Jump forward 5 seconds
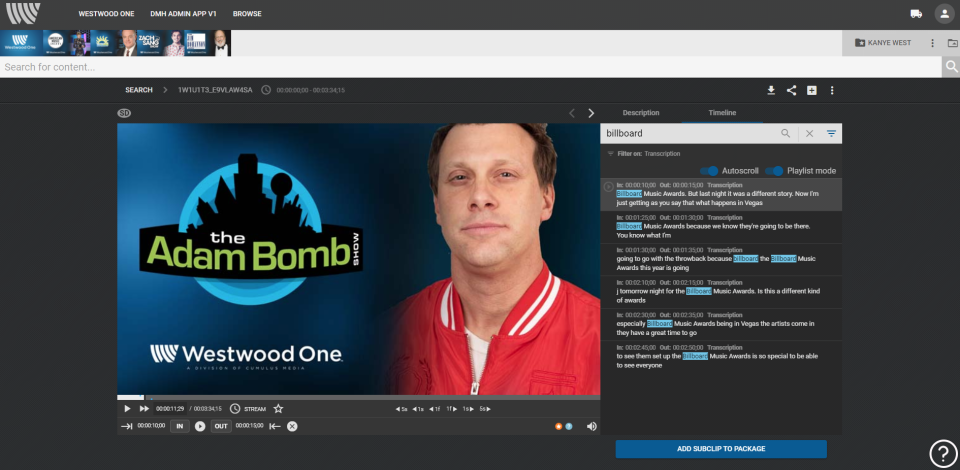960x470 pixels. point(485,409)
